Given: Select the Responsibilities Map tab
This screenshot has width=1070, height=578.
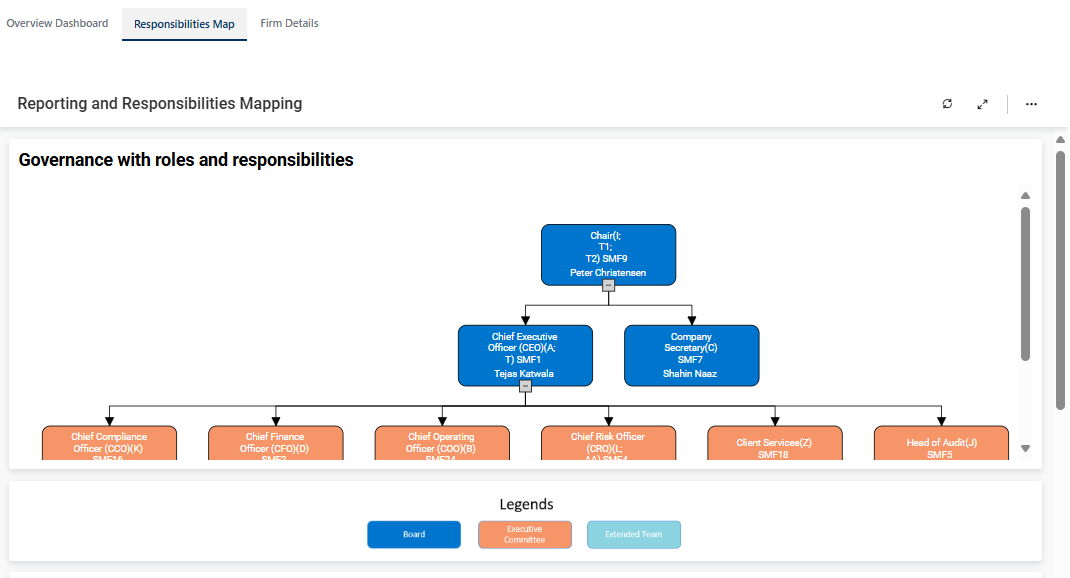Looking at the screenshot, I should [184, 24].
